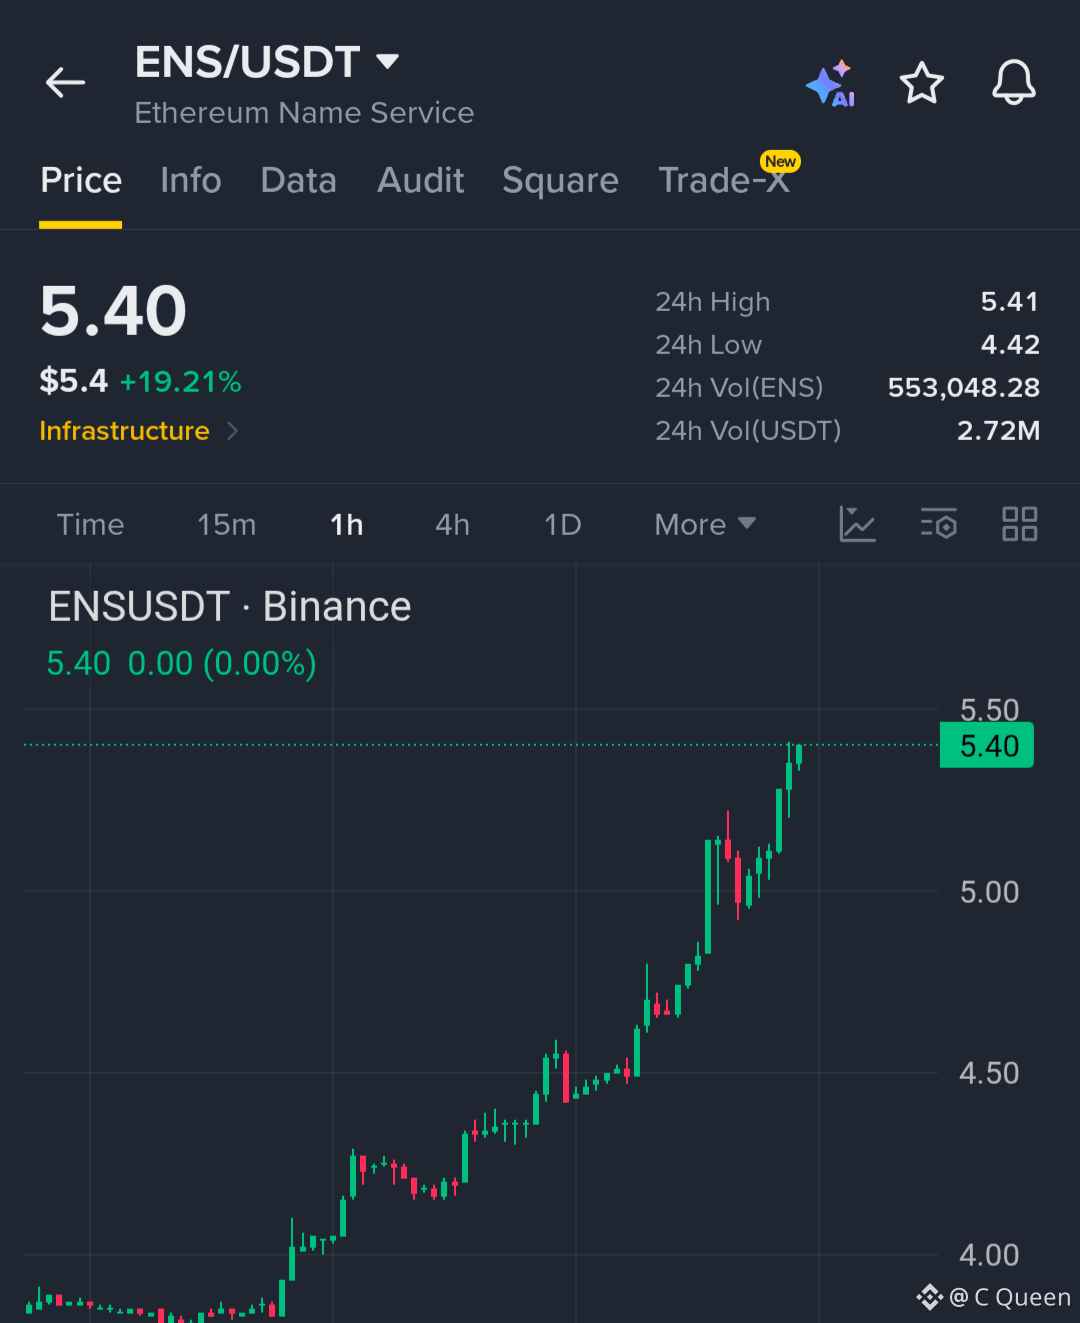
Task: Select the 15m interval
Action: click(227, 525)
